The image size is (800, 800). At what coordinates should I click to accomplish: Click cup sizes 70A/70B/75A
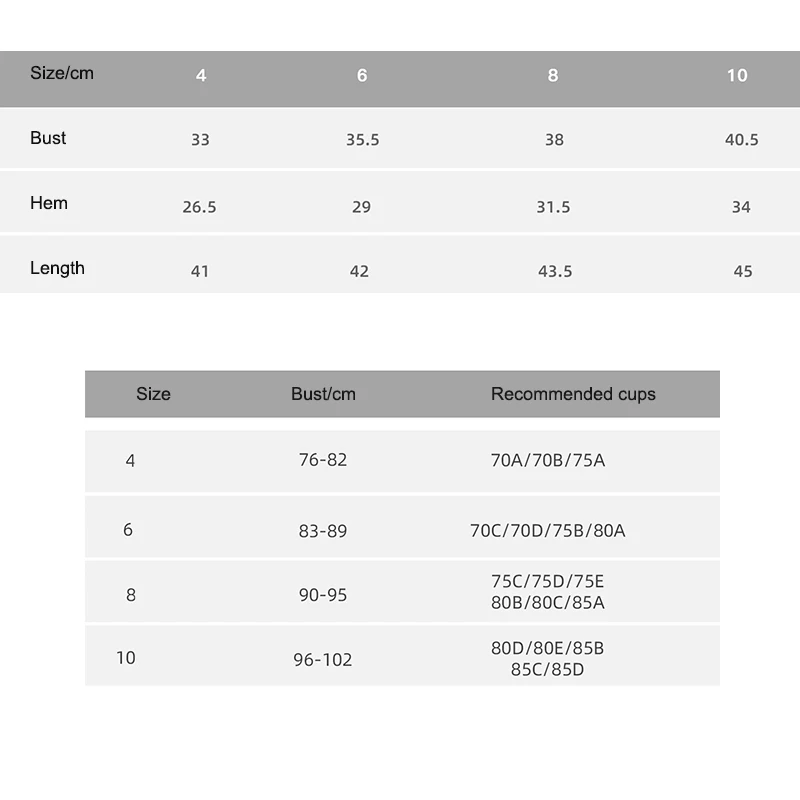click(547, 460)
